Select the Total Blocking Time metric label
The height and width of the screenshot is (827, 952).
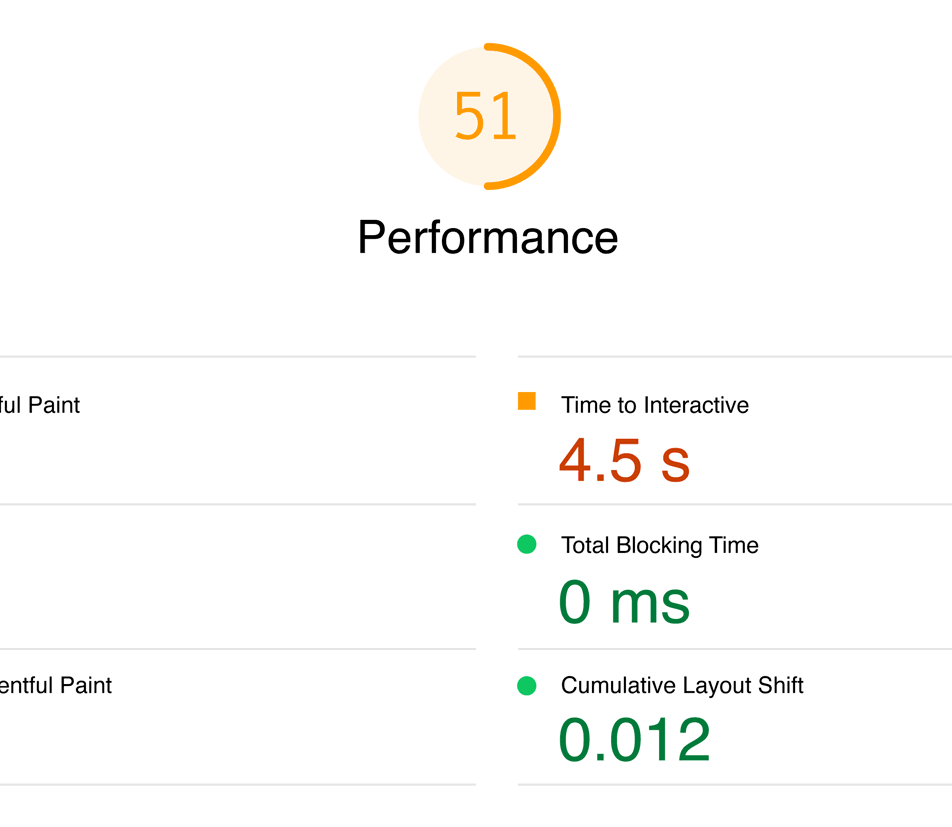coord(660,545)
